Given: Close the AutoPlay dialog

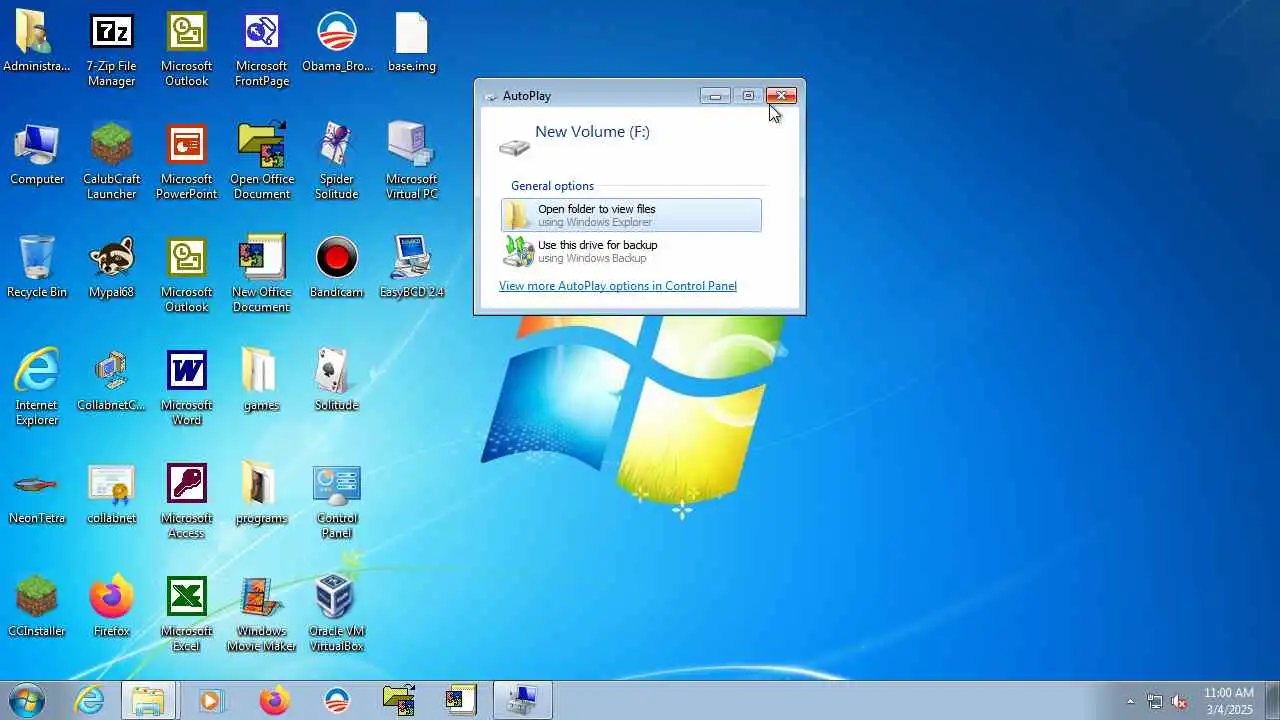Looking at the screenshot, I should click(x=781, y=96).
